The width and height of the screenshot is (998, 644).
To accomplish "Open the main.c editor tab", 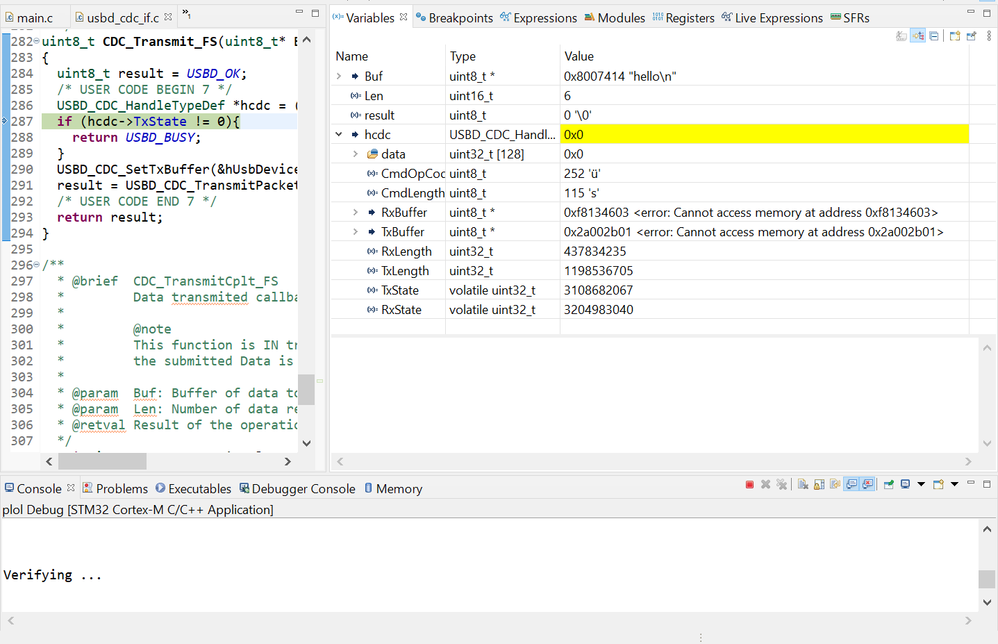I will pos(33,18).
